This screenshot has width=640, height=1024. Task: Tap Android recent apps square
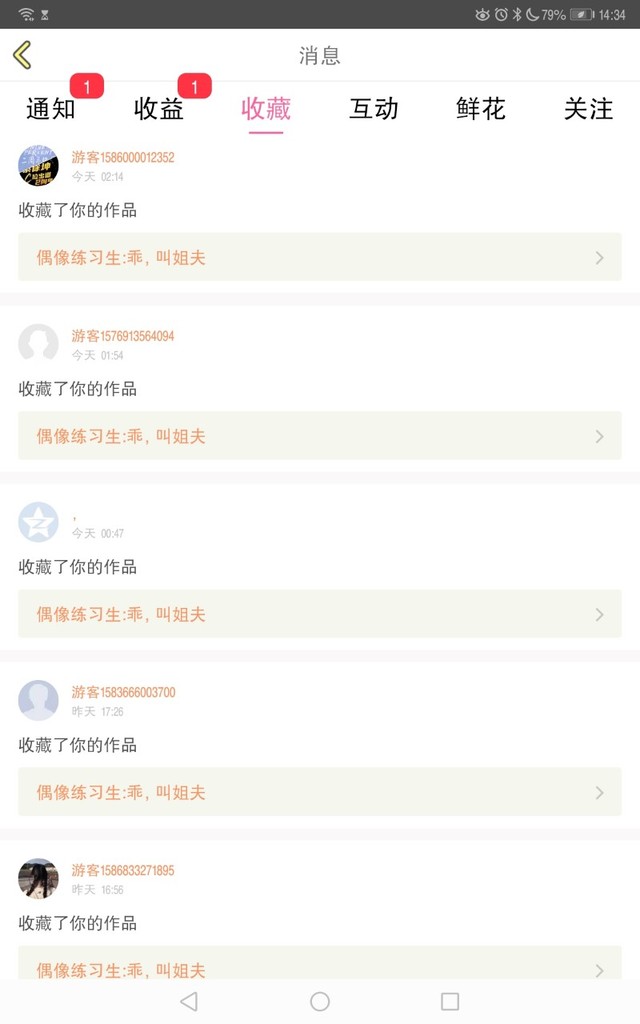coord(450,1001)
